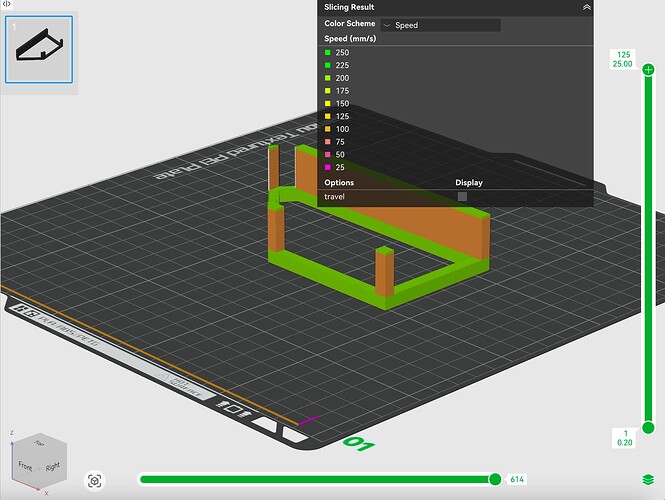Collapse the Slicing Result panel
This screenshot has width=665, height=500.
[587, 7]
